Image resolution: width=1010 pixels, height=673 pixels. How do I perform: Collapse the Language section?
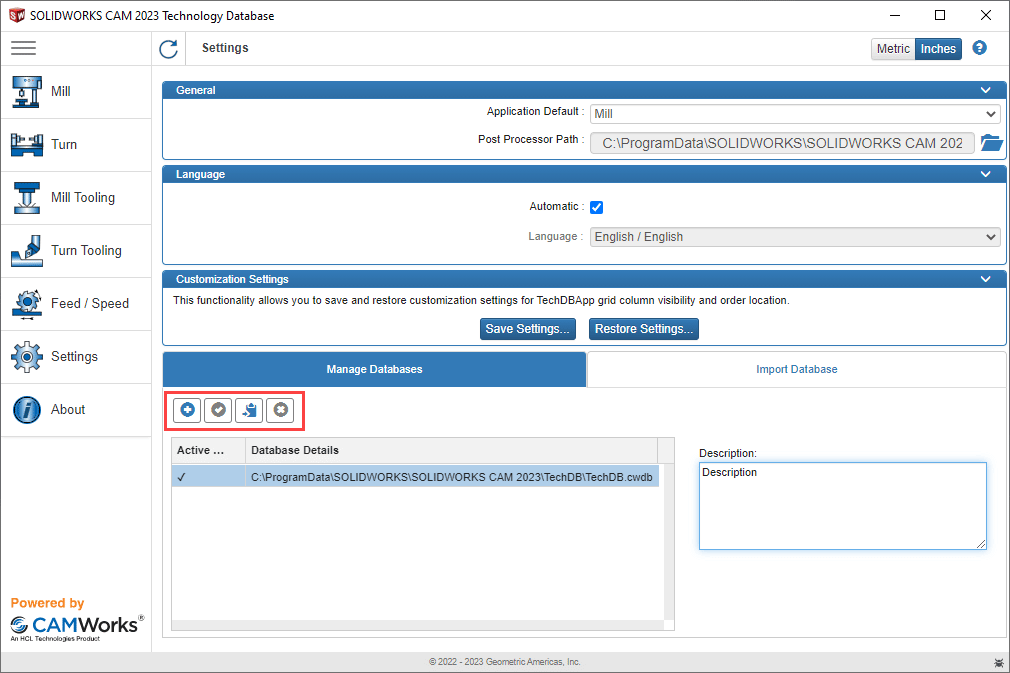click(986, 174)
